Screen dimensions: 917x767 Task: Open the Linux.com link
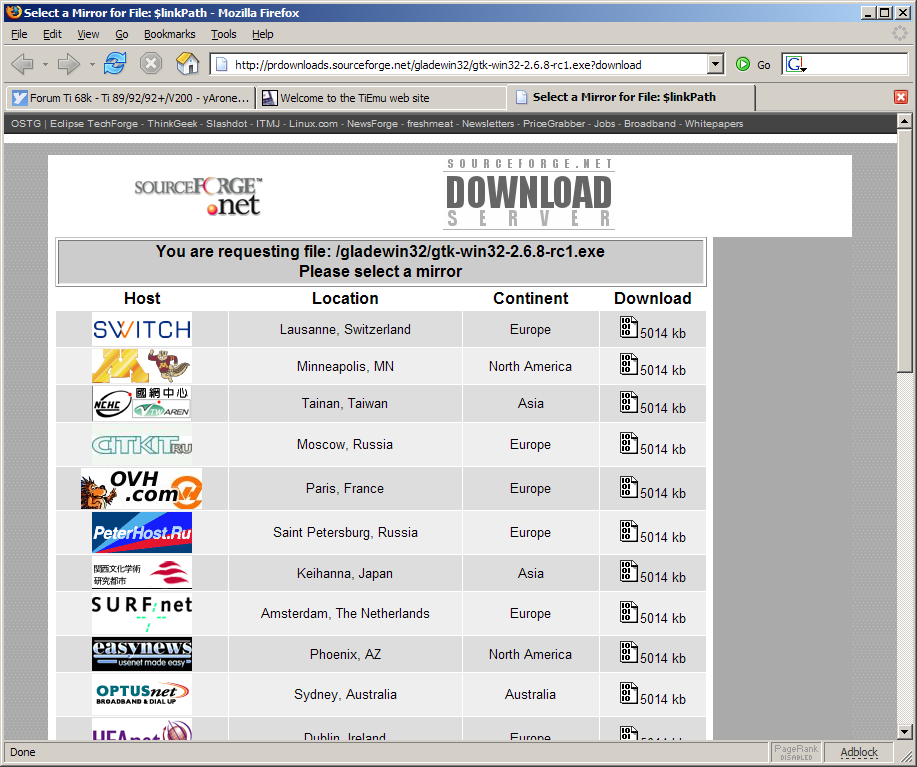pos(313,124)
